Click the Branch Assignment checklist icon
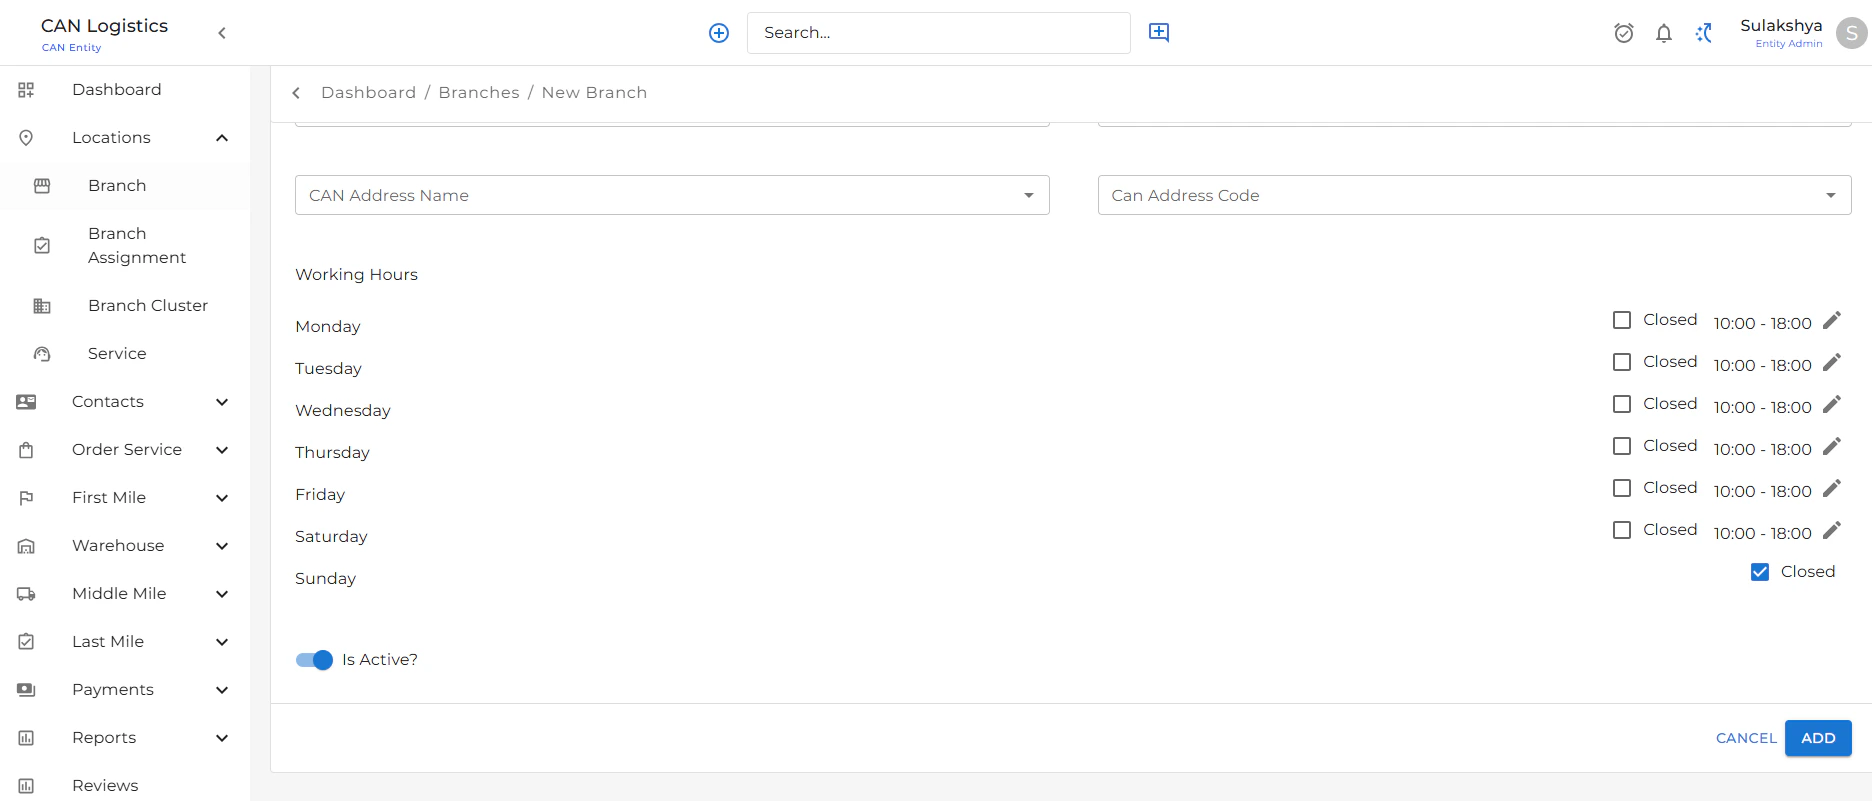The image size is (1872, 801). click(x=42, y=246)
